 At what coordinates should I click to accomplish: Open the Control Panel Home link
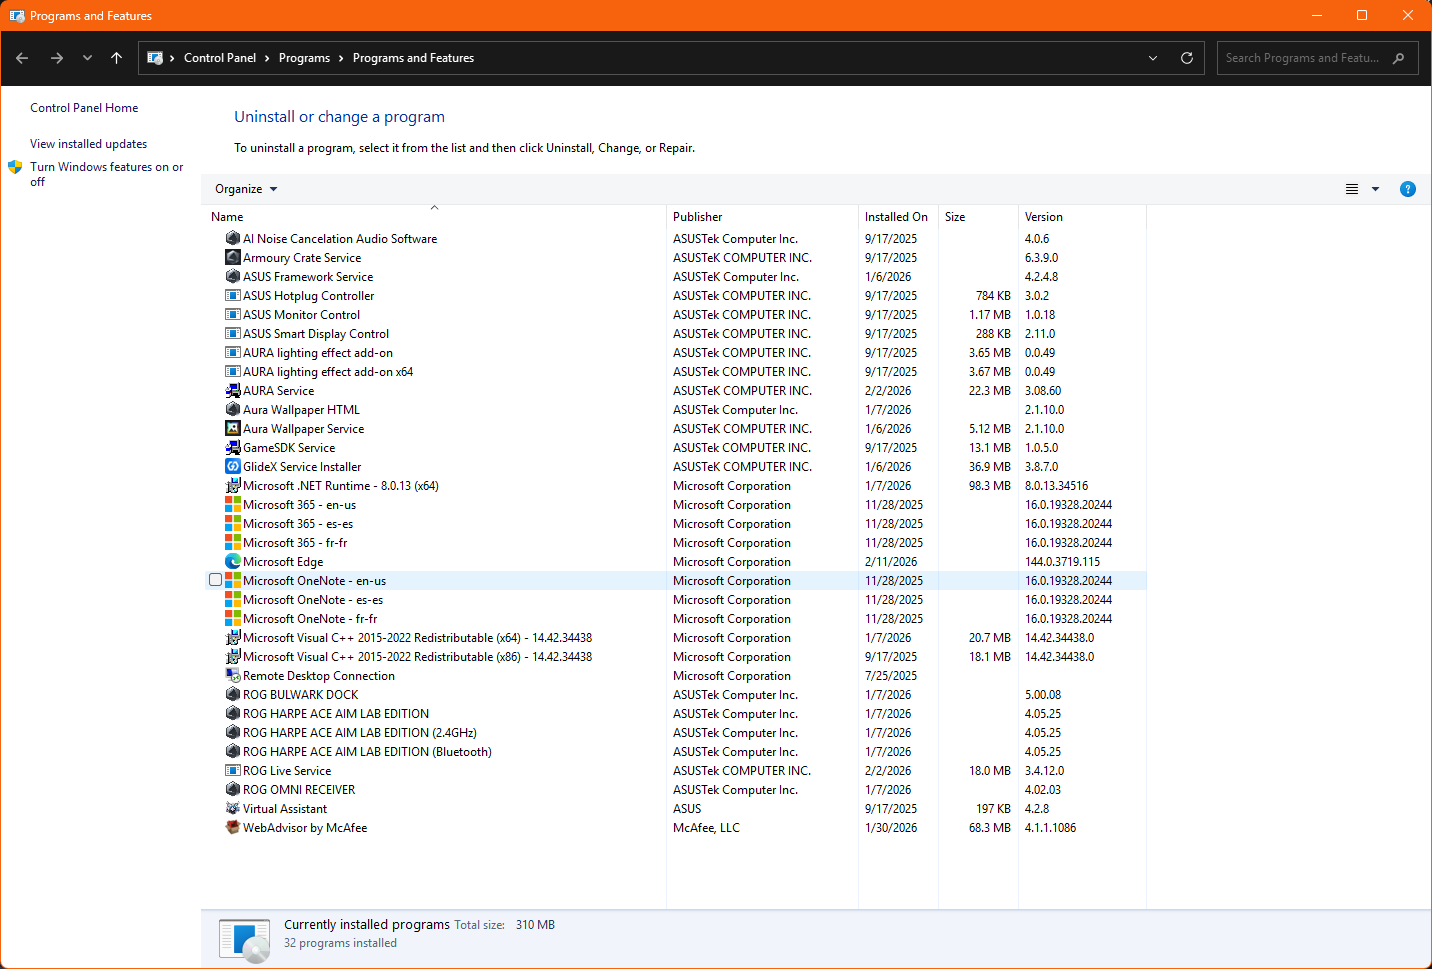point(84,108)
